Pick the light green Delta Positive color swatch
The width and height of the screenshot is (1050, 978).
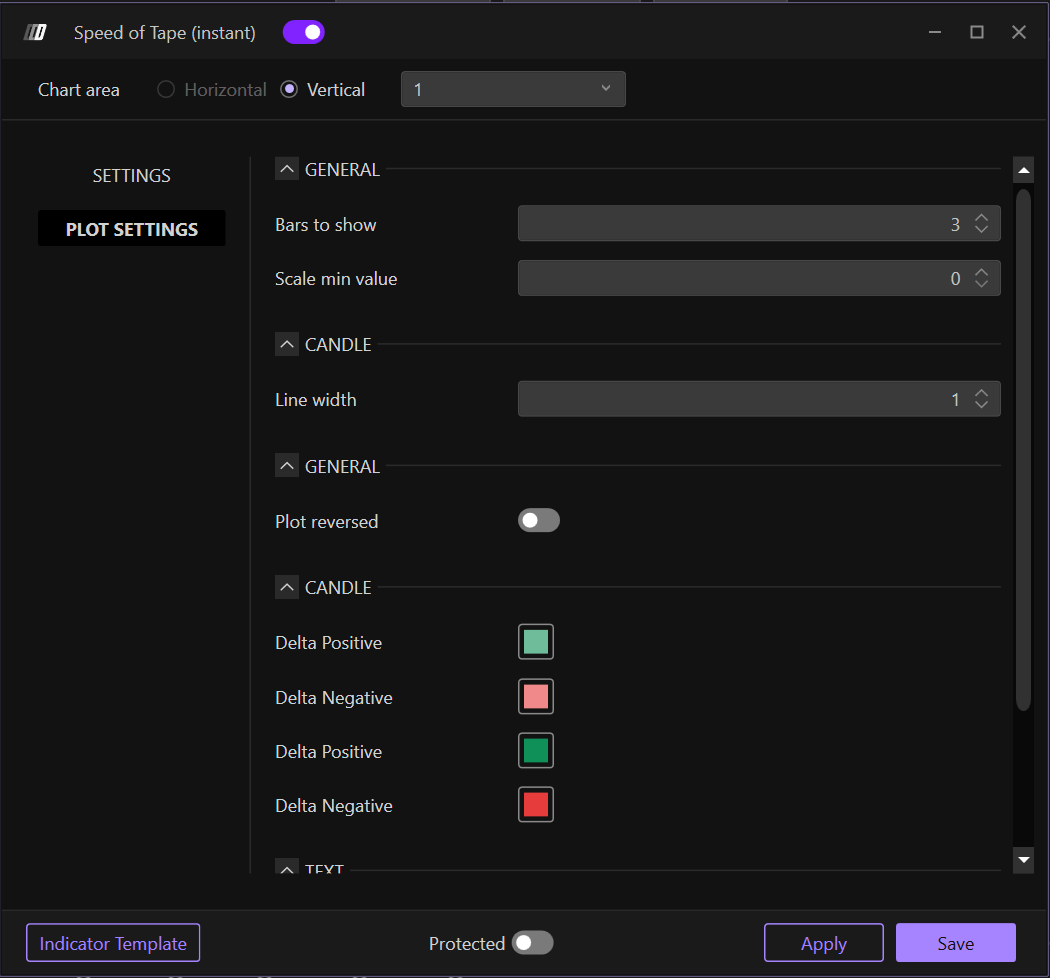[536, 642]
